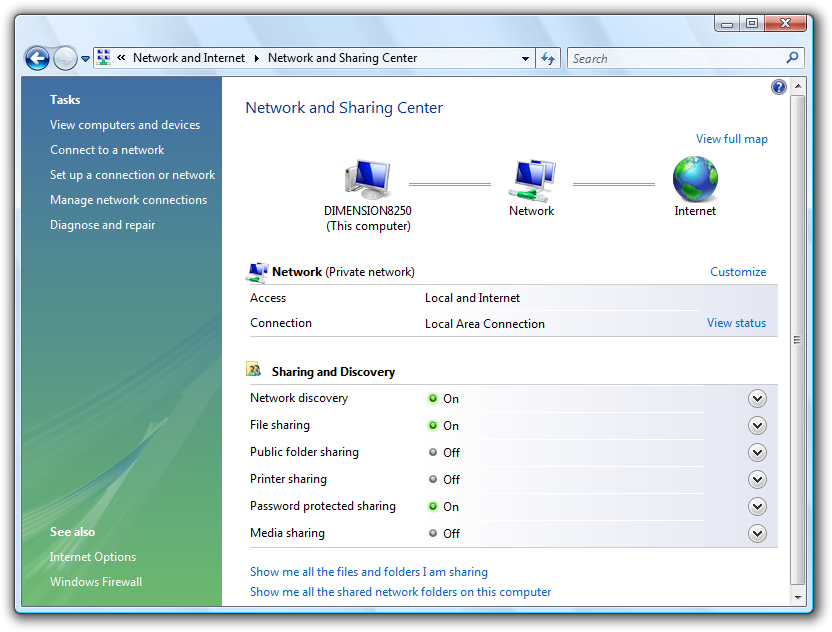Click the 'Local and Internet' access value
Viewport: 832px width, 632px height.
(x=472, y=298)
